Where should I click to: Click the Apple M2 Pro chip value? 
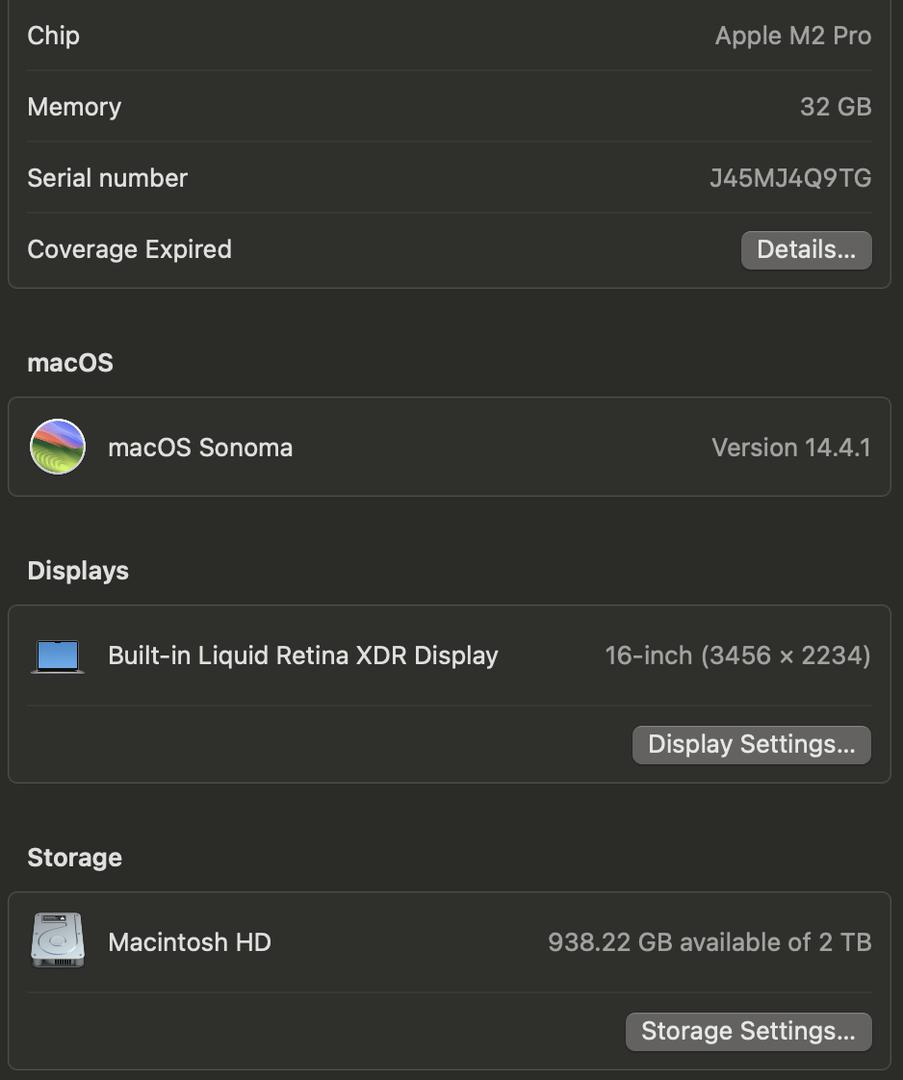pyautogui.click(x=793, y=36)
